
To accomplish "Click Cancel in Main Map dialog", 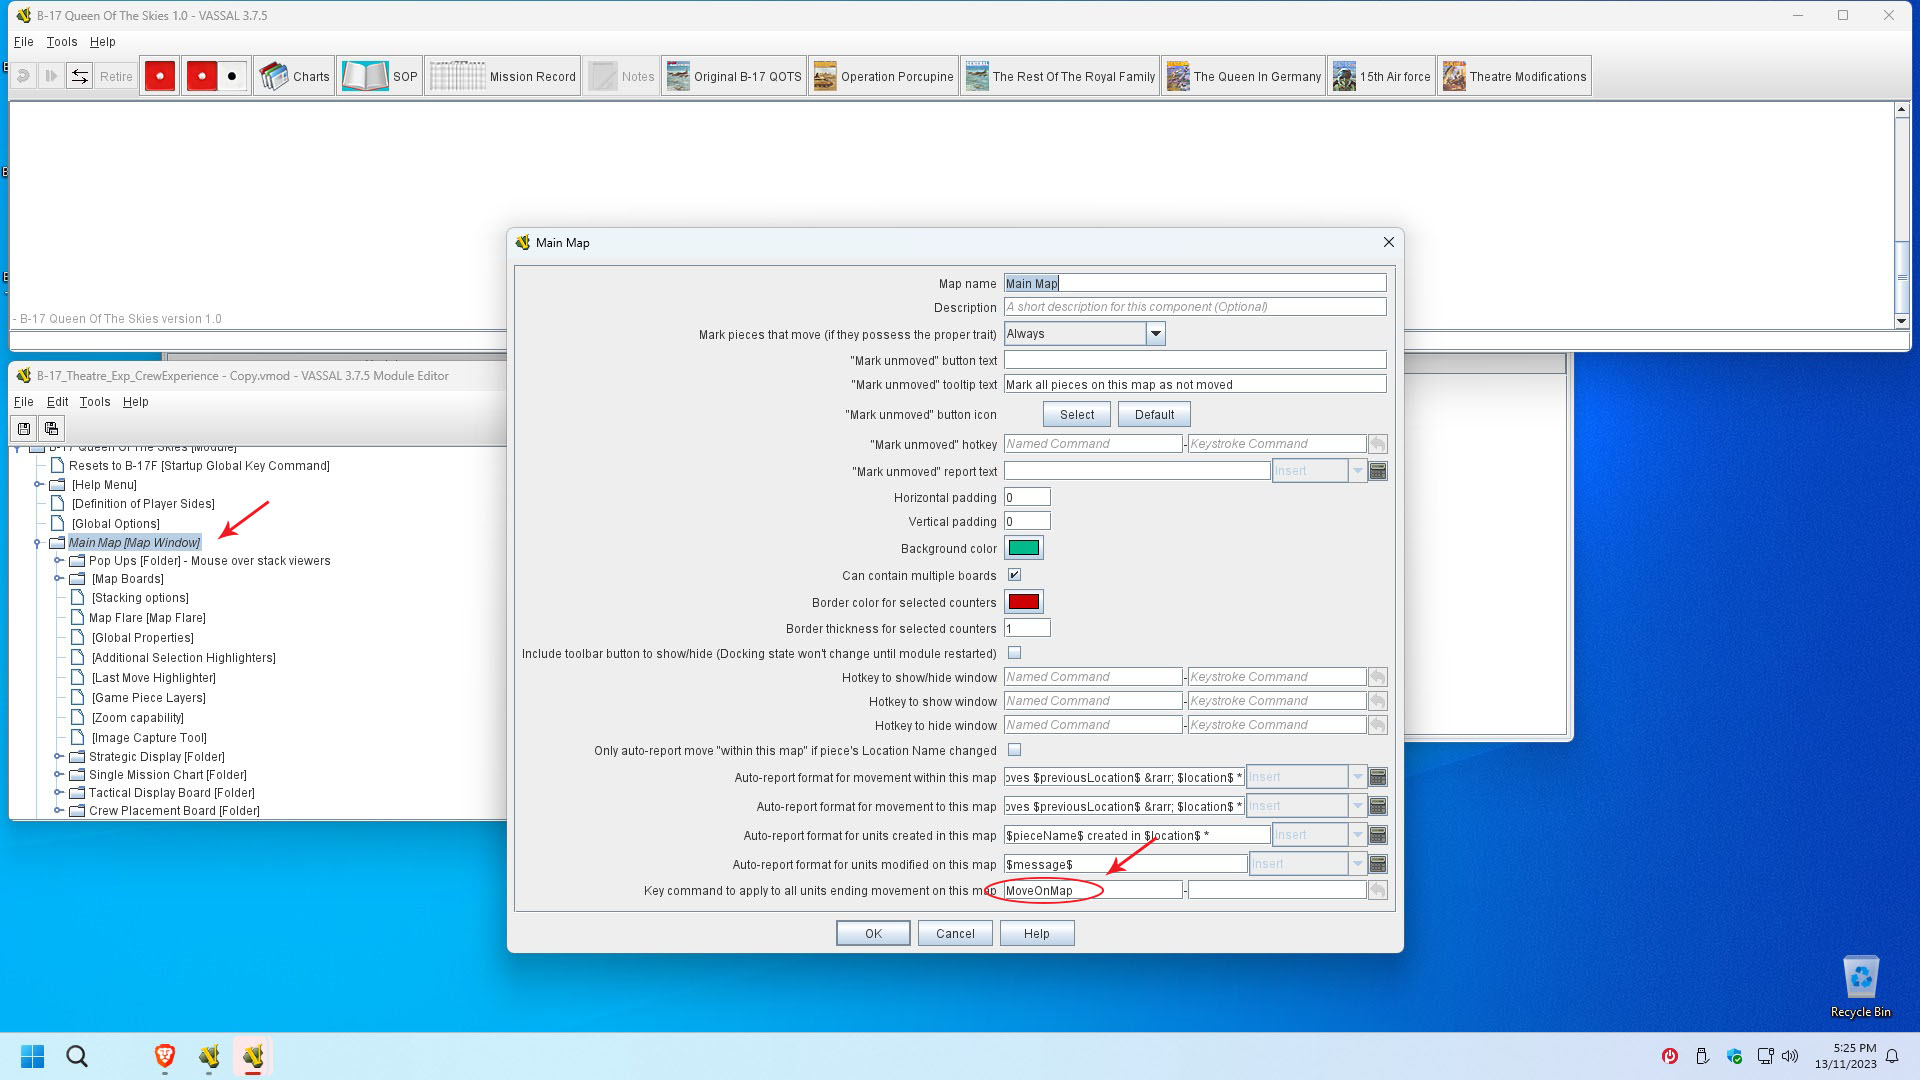I will 955,933.
